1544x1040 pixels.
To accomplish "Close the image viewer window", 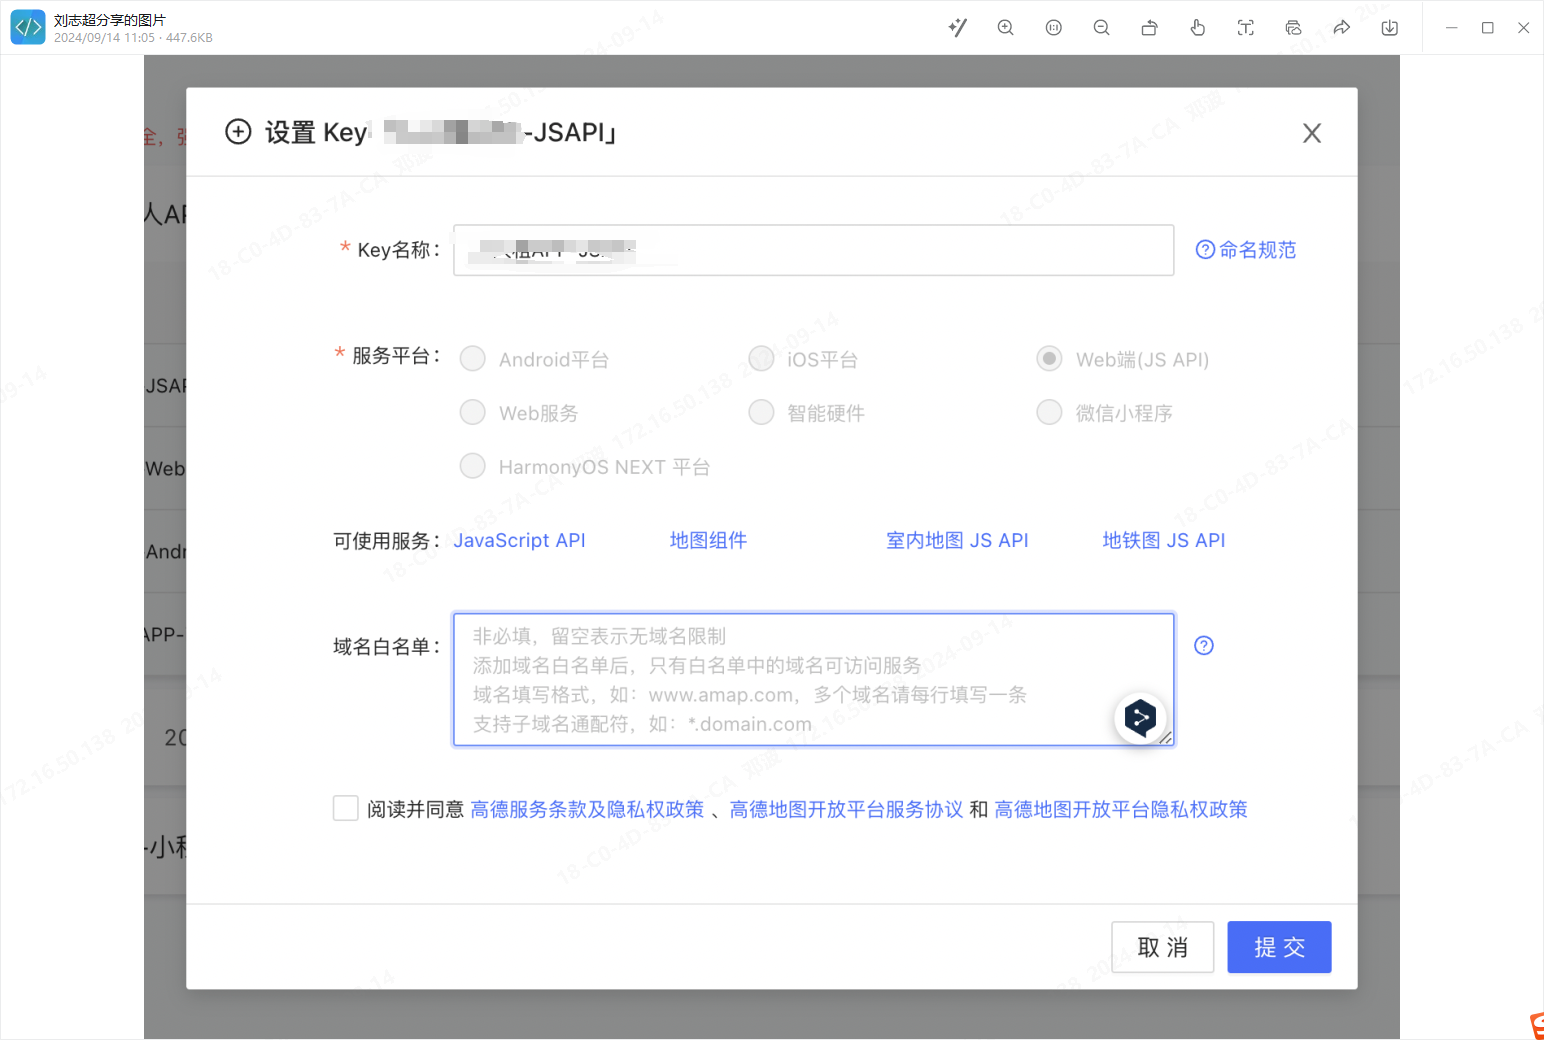I will (x=1524, y=28).
